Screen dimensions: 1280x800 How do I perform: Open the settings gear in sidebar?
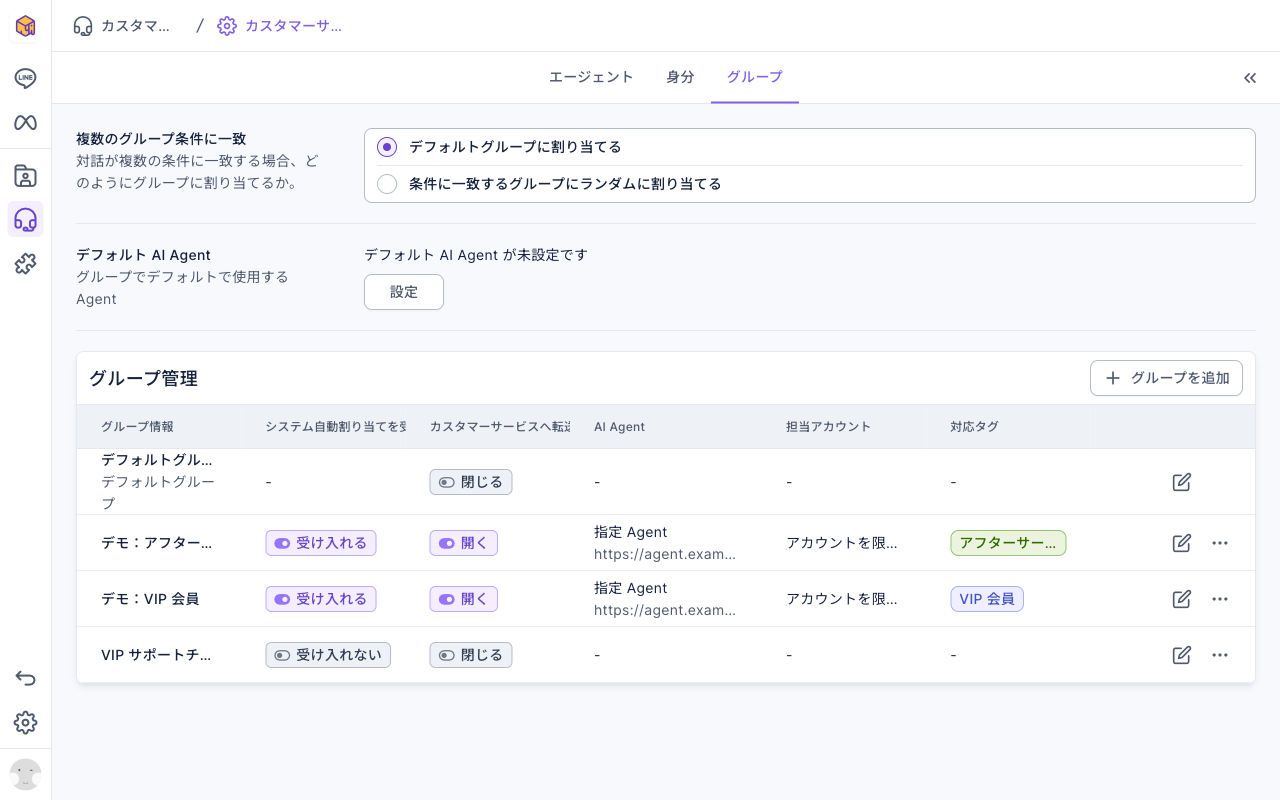coord(25,722)
